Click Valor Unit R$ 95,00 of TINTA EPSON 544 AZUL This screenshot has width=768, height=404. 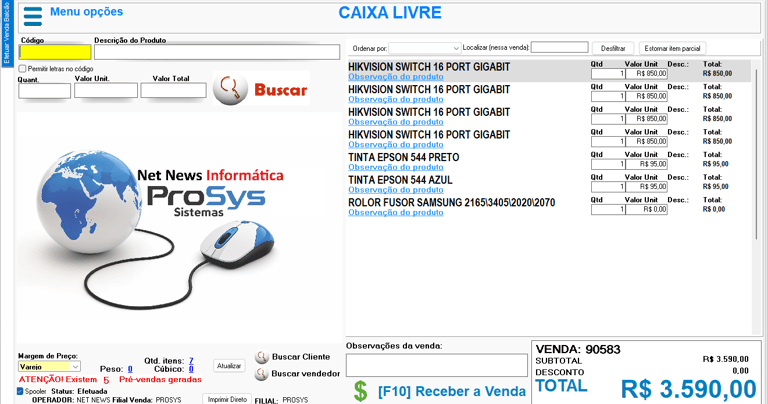click(647, 187)
